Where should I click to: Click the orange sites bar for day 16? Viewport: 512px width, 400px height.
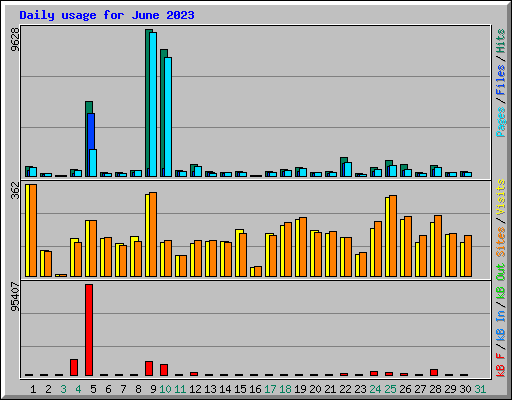[x=258, y=271]
